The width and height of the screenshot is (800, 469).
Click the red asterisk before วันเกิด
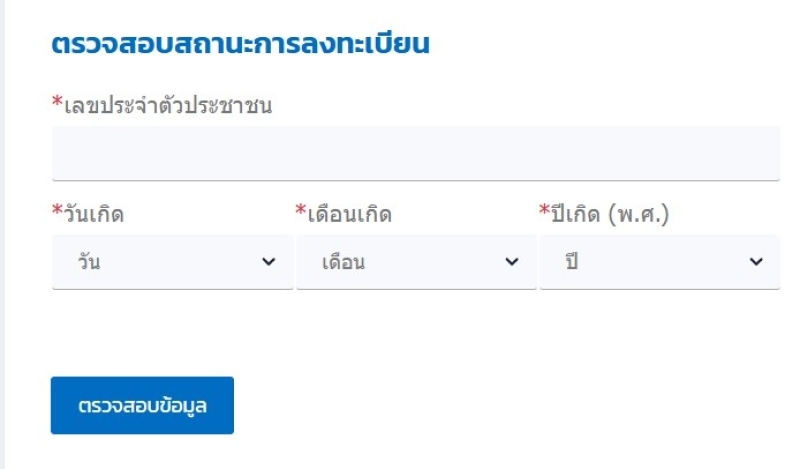[x=57, y=210]
